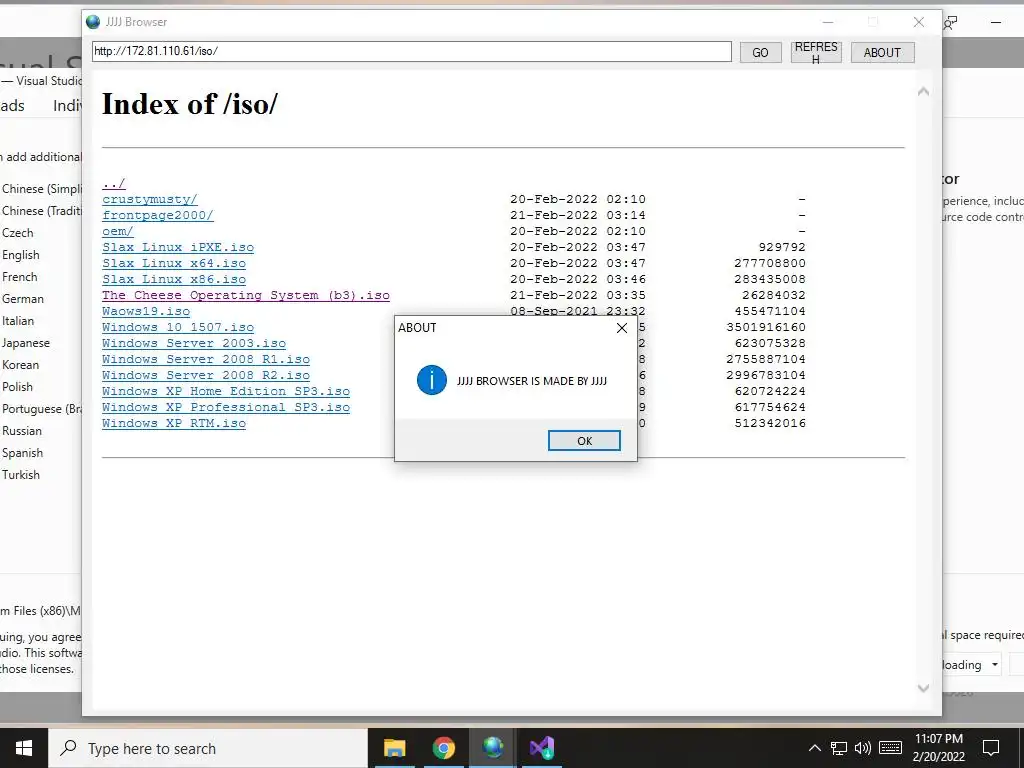Select Czech in Visual Studio language list
Screen dimensions: 1024x768
point(18,233)
